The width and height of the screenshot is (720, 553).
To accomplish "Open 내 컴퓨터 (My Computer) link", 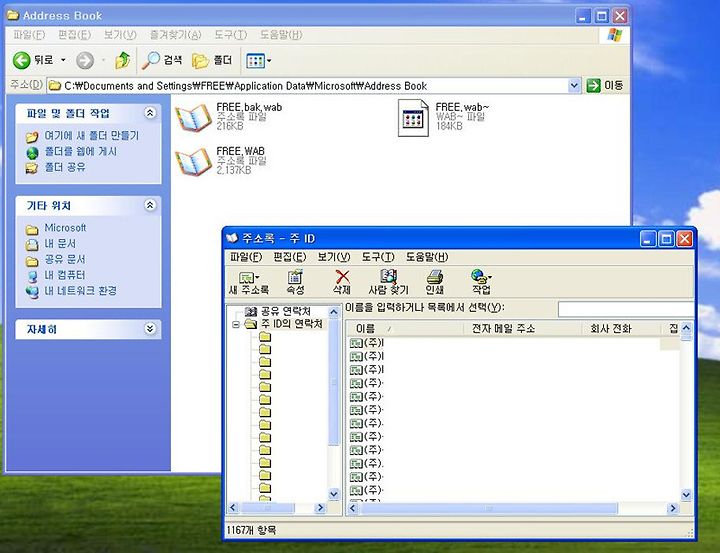I will tap(65, 275).
